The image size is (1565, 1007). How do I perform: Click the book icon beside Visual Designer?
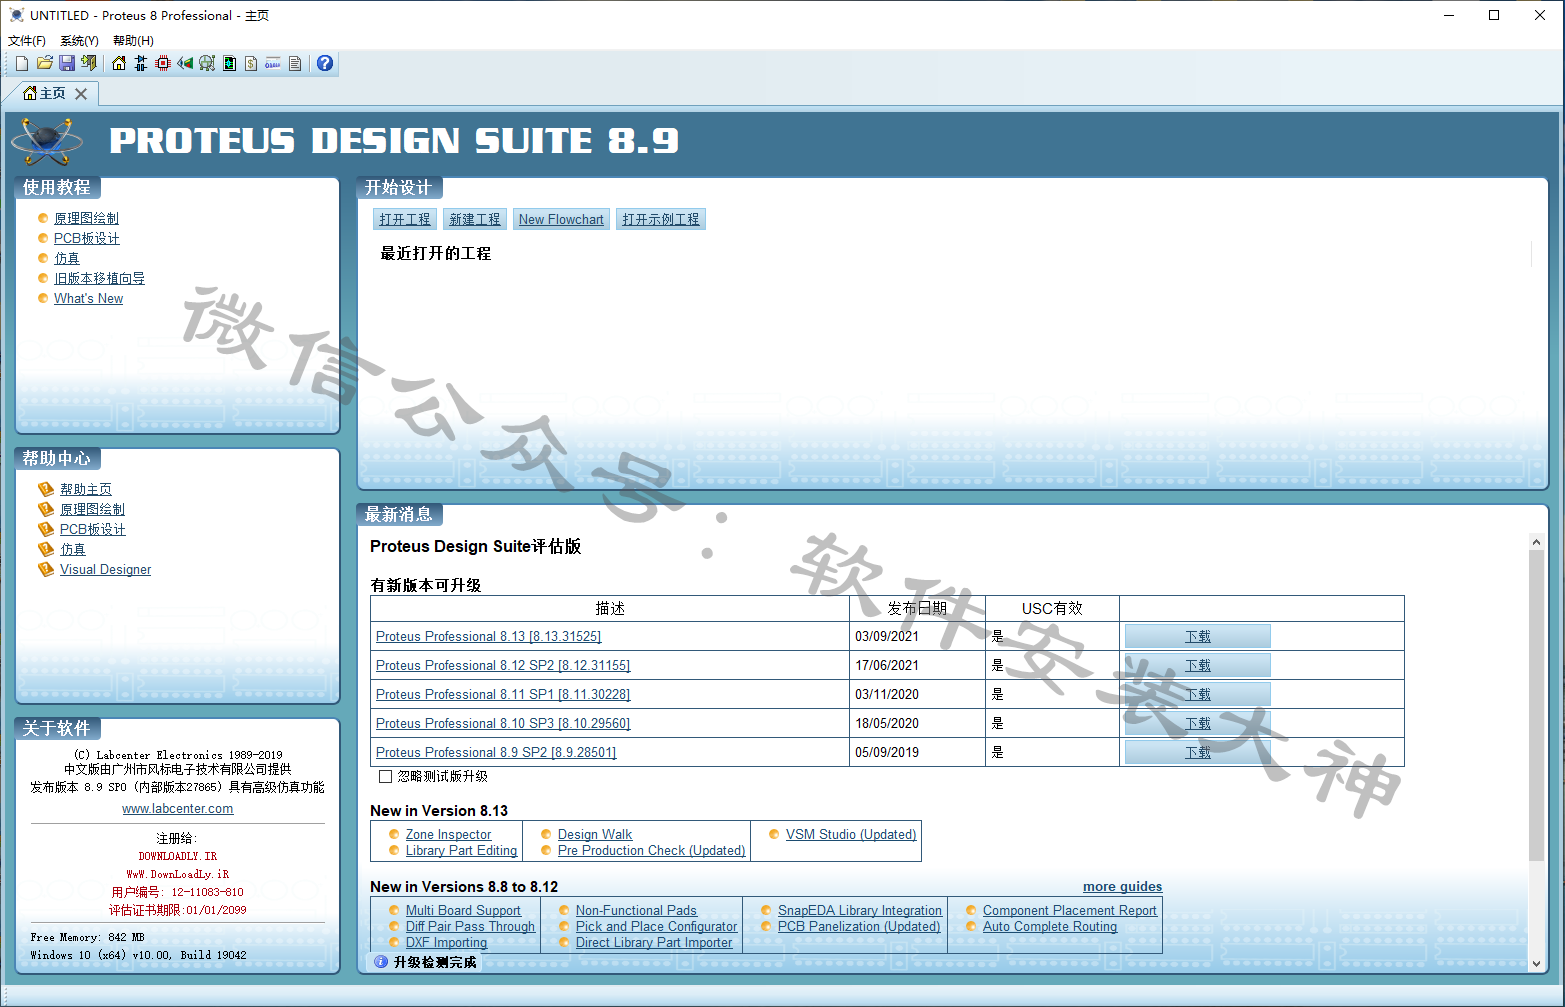(46, 569)
